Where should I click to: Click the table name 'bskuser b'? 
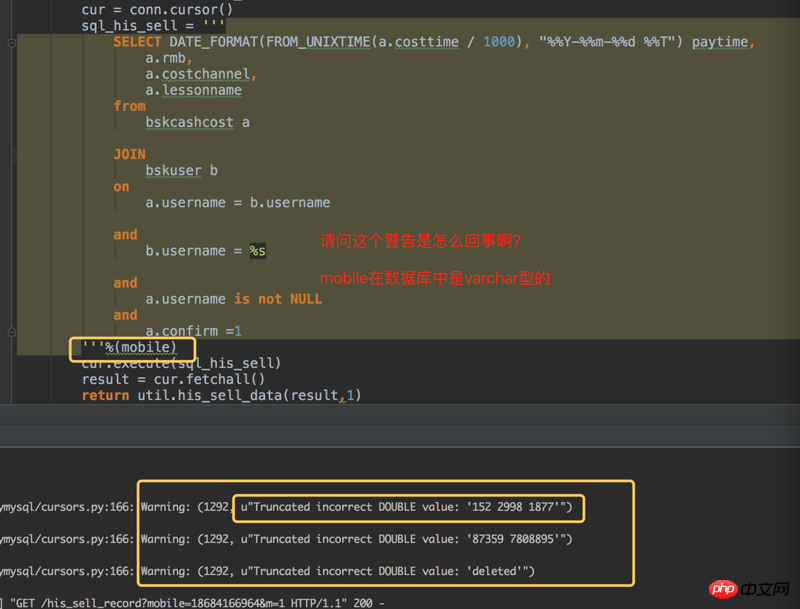(182, 170)
